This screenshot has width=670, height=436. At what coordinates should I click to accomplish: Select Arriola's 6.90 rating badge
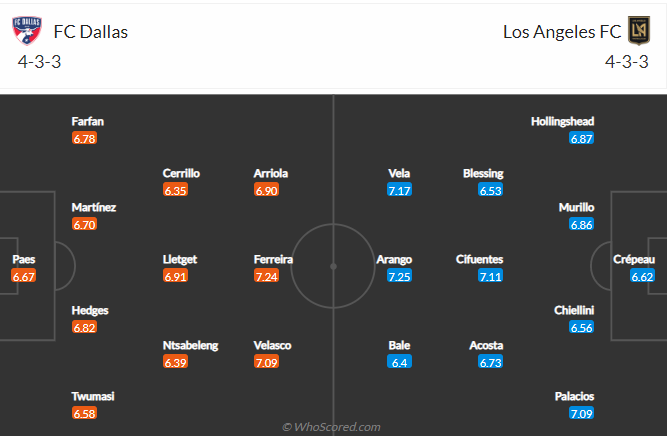[x=266, y=190]
